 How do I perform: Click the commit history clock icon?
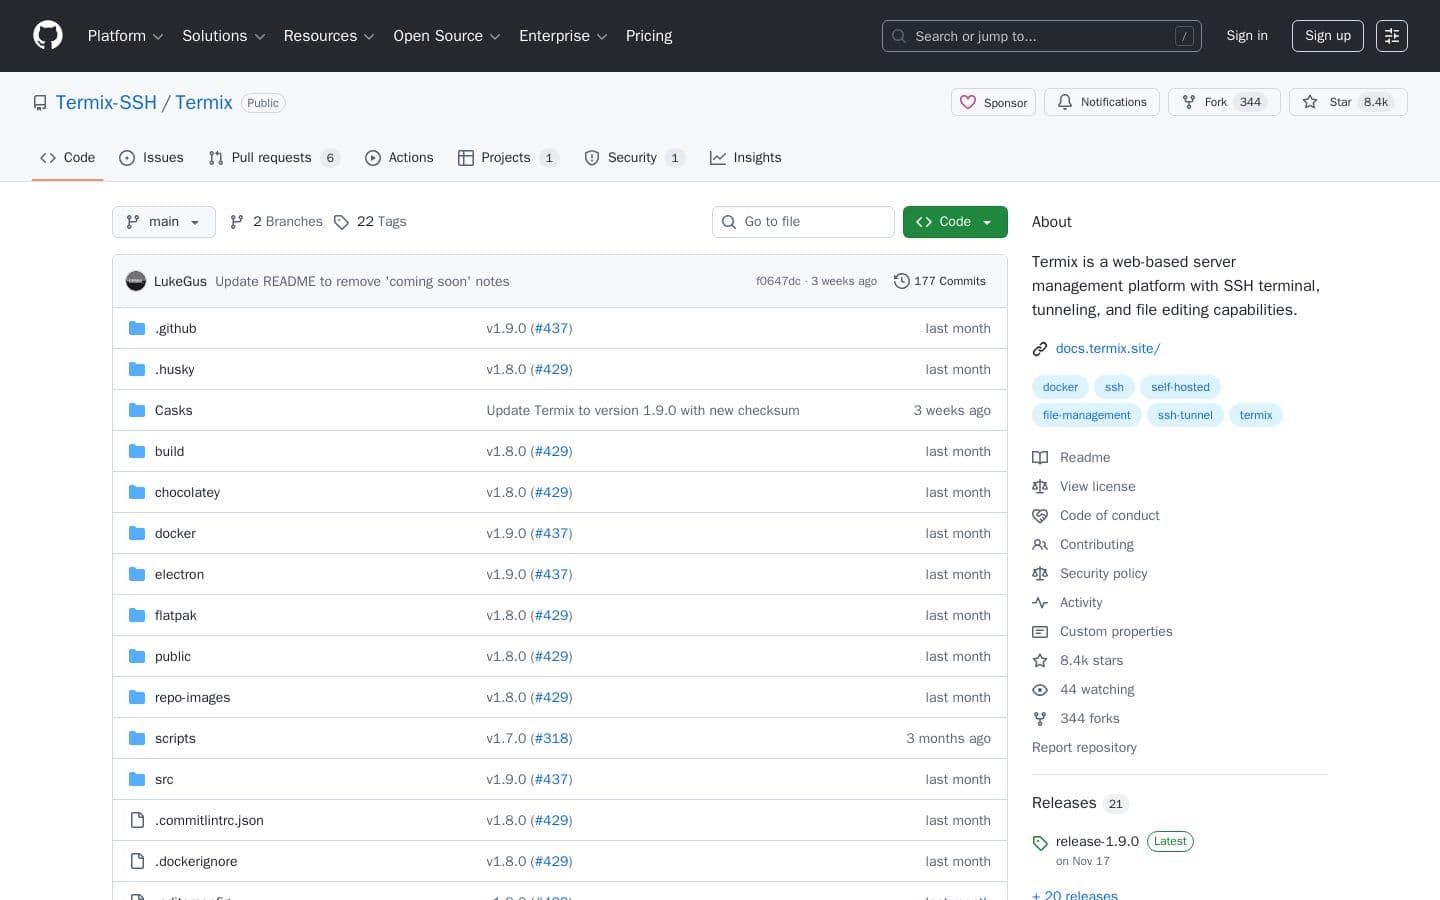pyautogui.click(x=901, y=281)
